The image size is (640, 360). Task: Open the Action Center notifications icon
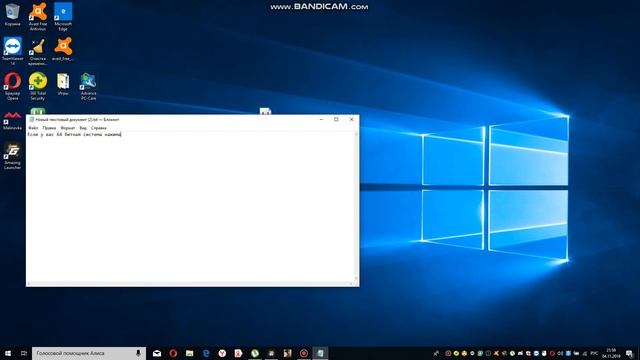(x=630, y=353)
